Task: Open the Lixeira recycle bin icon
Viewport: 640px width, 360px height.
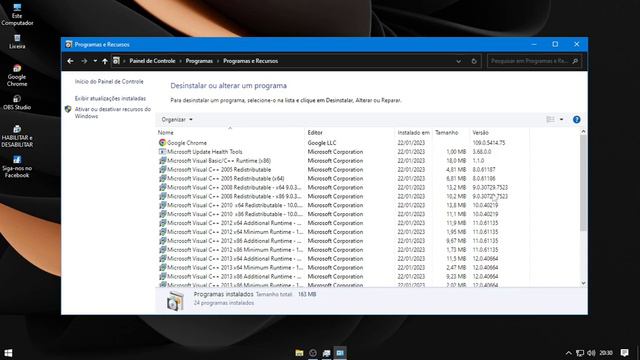Action: 17,42
